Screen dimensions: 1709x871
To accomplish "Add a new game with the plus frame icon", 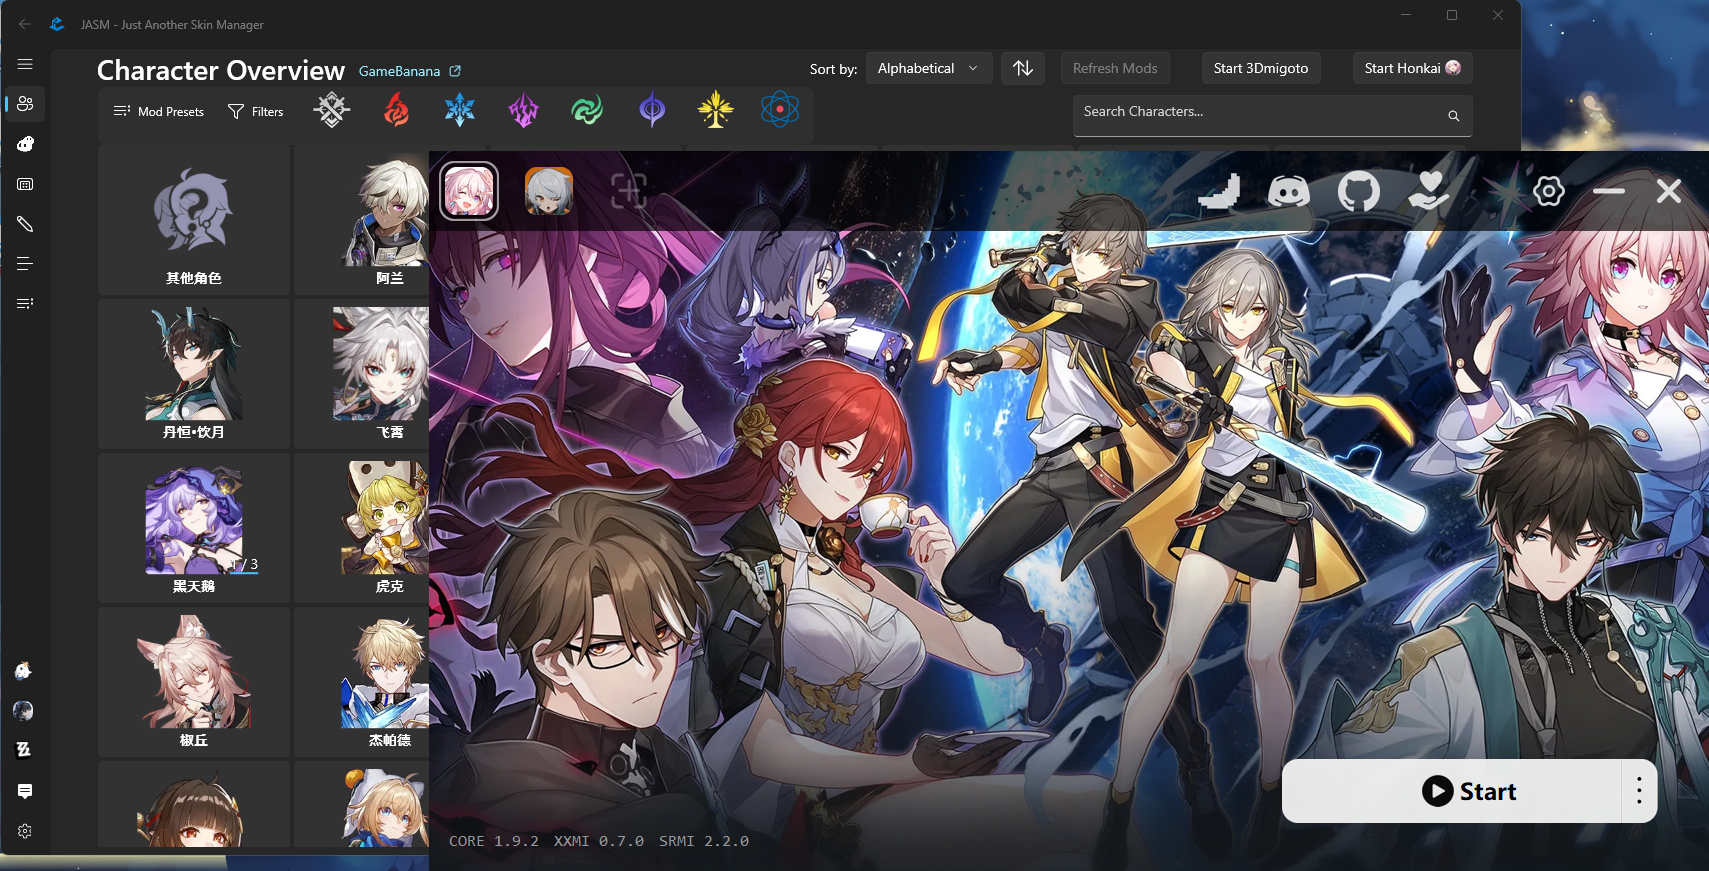I will [629, 190].
